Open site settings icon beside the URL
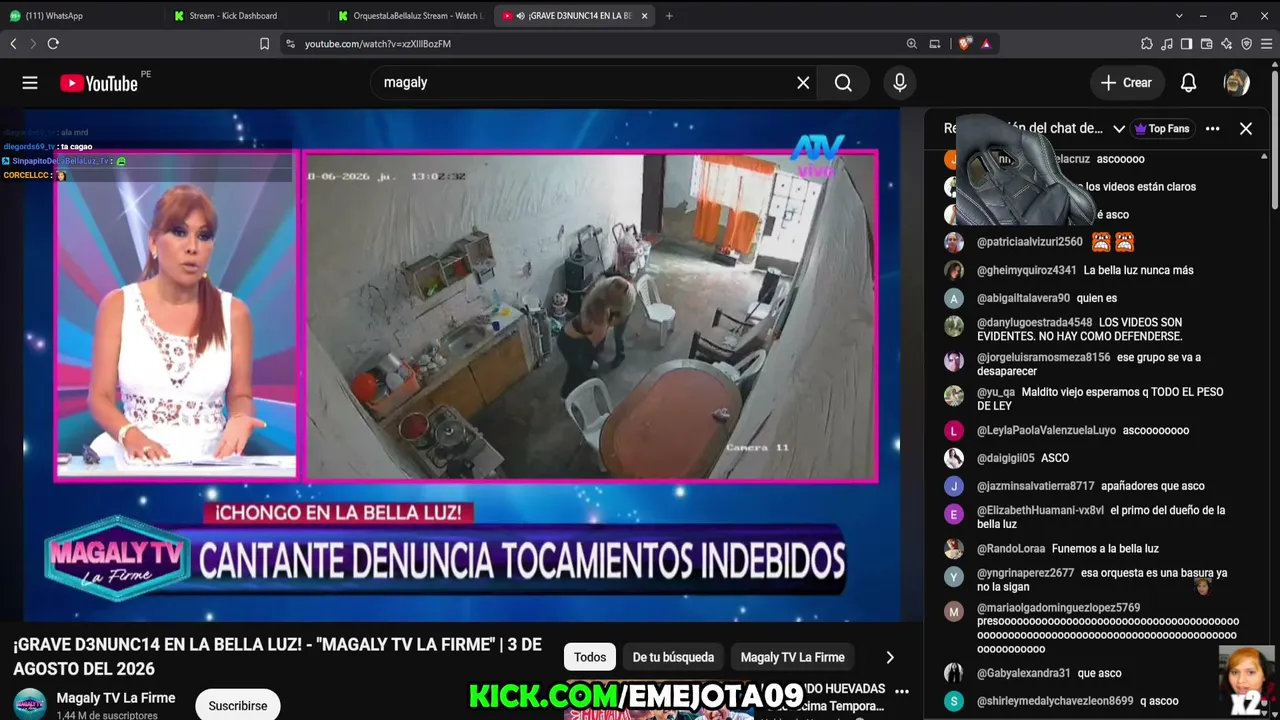 290,44
